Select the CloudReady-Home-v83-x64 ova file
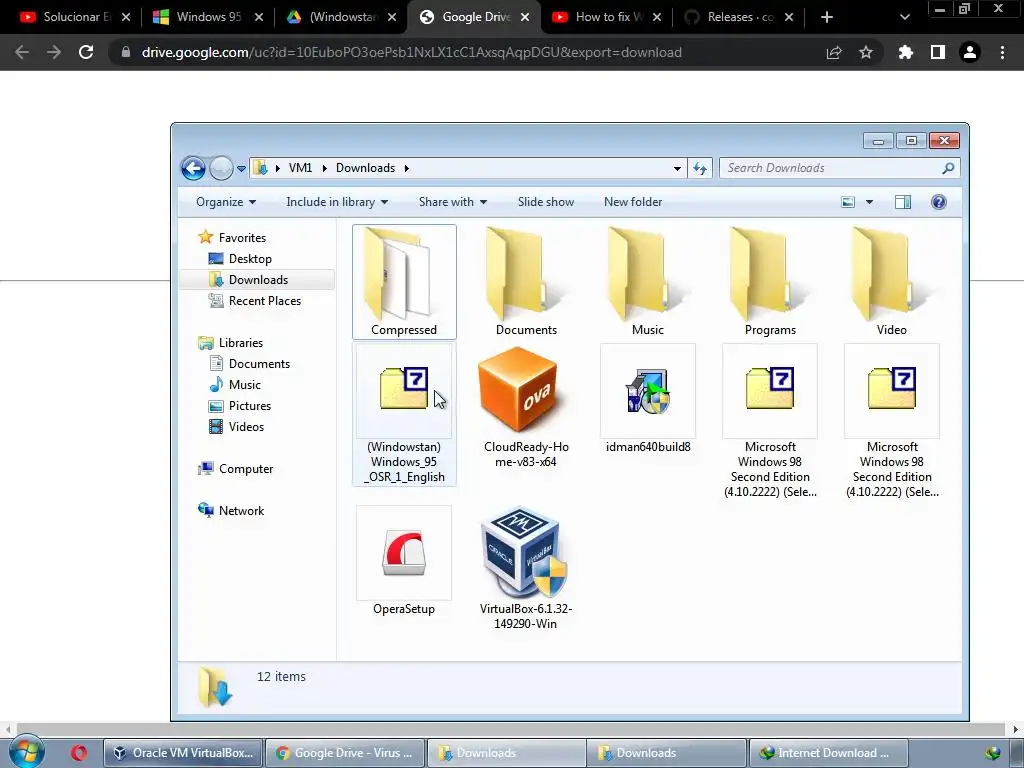This screenshot has height=768, width=1024. (526, 408)
